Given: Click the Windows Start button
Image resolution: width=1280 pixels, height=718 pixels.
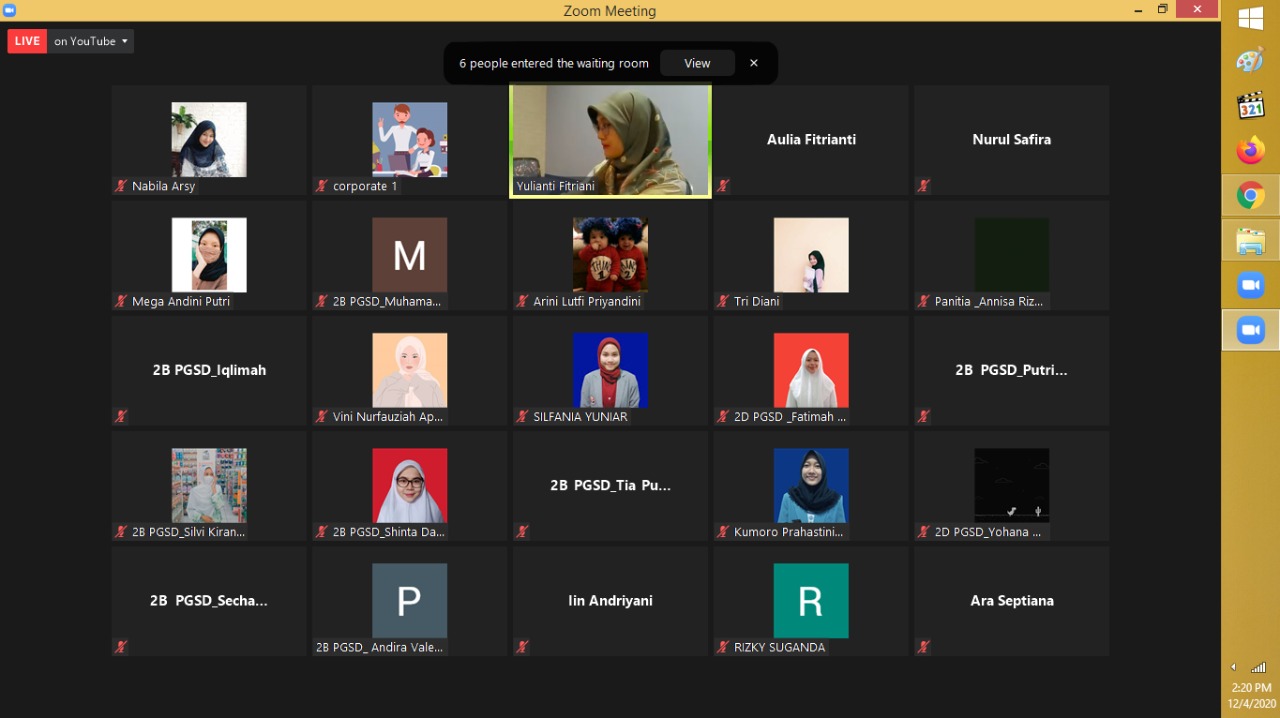Looking at the screenshot, I should (1250, 18).
